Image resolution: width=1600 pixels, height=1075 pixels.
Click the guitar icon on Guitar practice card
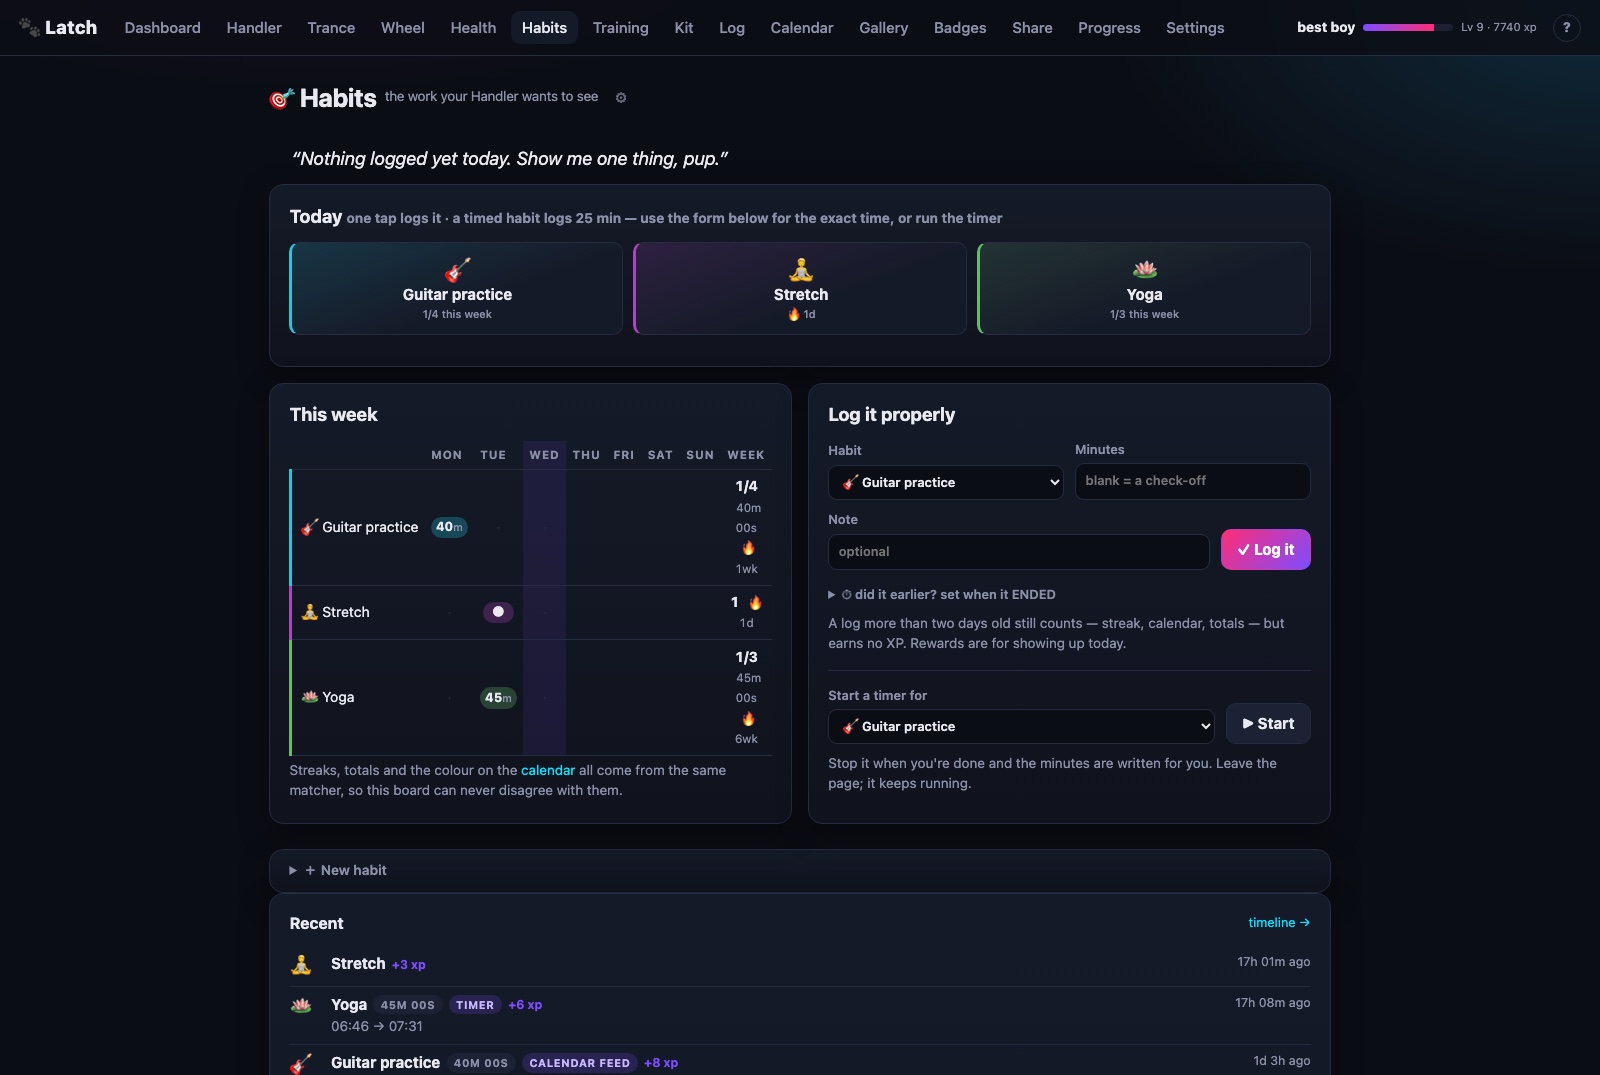click(x=457, y=270)
